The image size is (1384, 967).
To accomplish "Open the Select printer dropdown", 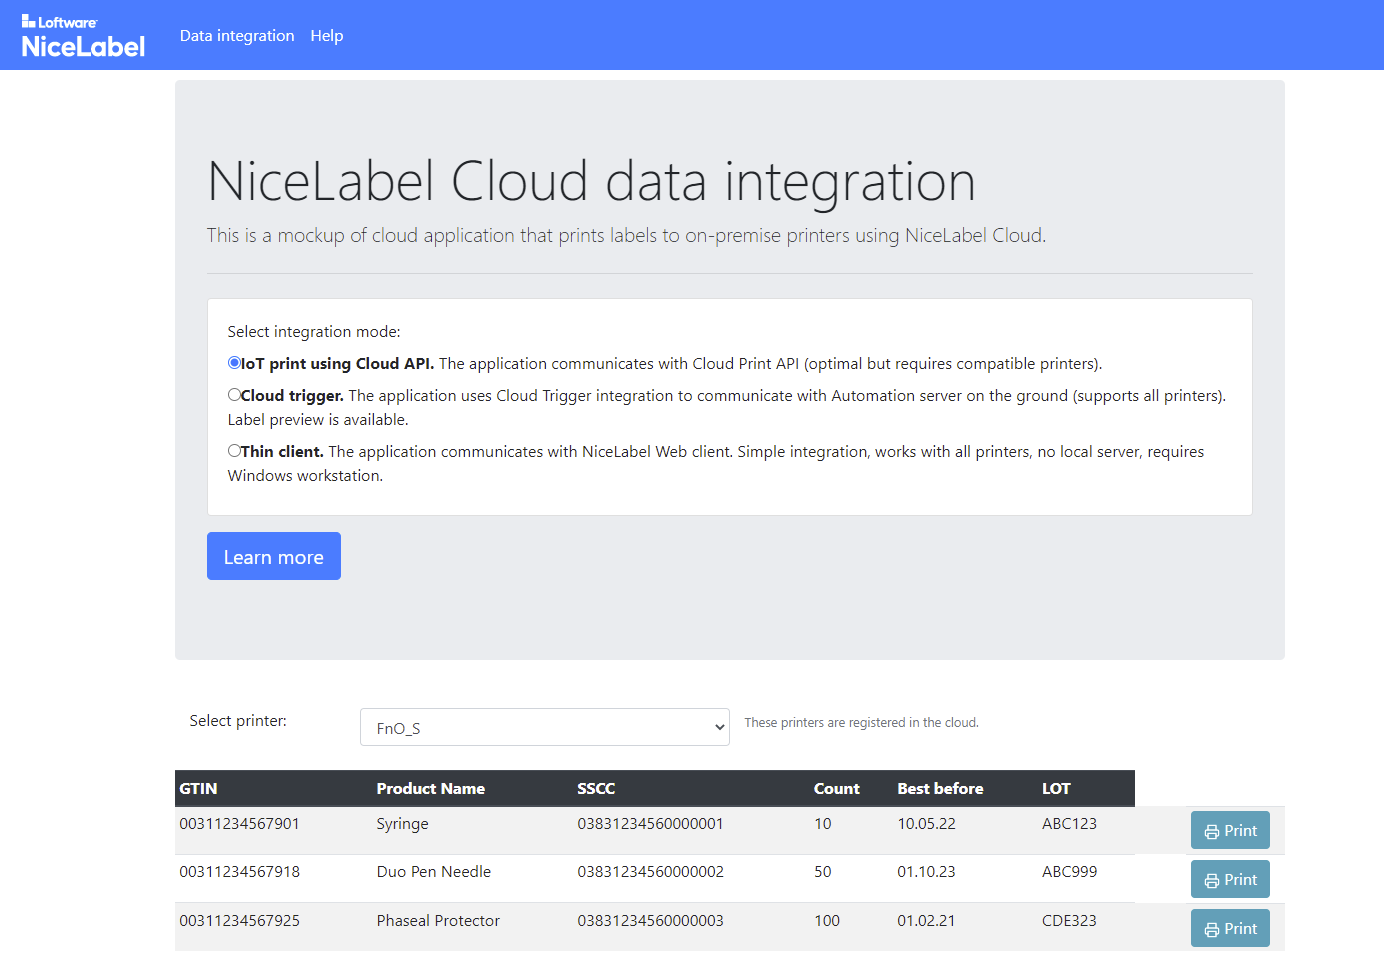I will pos(544,727).
